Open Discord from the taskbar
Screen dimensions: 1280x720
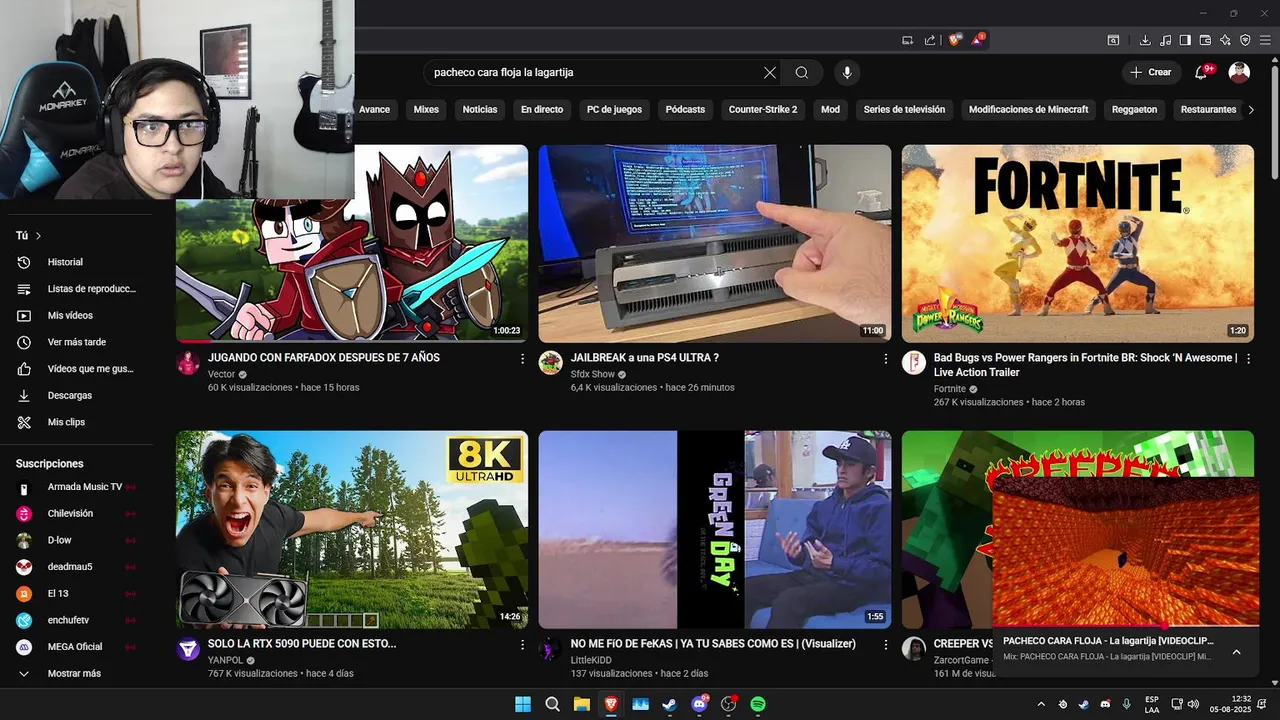point(699,704)
